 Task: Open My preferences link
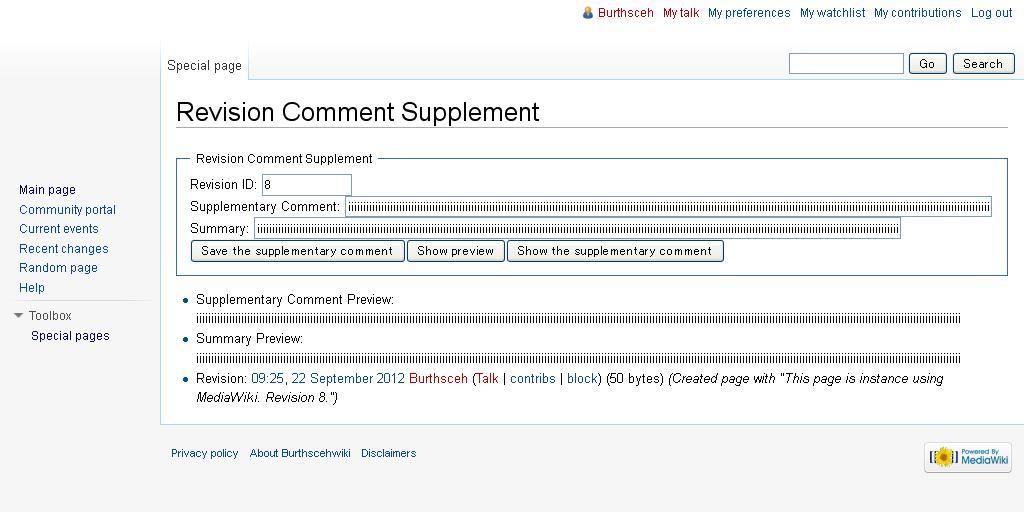[x=749, y=12]
